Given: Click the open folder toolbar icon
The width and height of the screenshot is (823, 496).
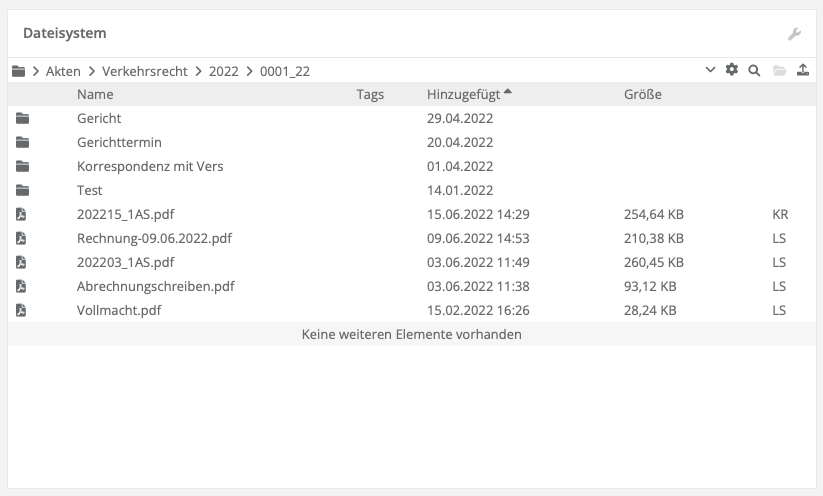Looking at the screenshot, I should point(779,70).
